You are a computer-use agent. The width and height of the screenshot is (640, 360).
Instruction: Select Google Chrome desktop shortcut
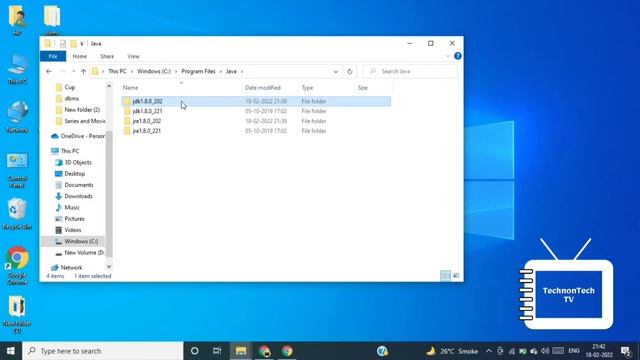point(18,265)
